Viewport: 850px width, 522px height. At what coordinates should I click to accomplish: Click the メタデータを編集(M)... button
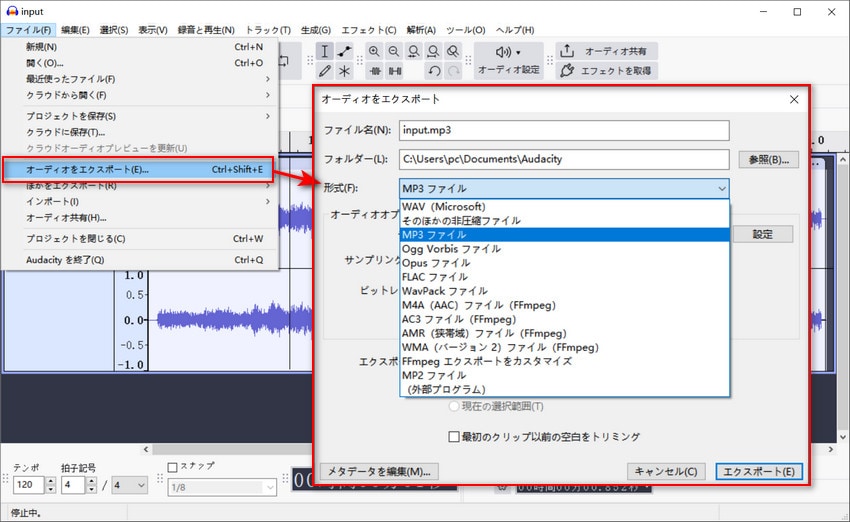[x=379, y=472]
